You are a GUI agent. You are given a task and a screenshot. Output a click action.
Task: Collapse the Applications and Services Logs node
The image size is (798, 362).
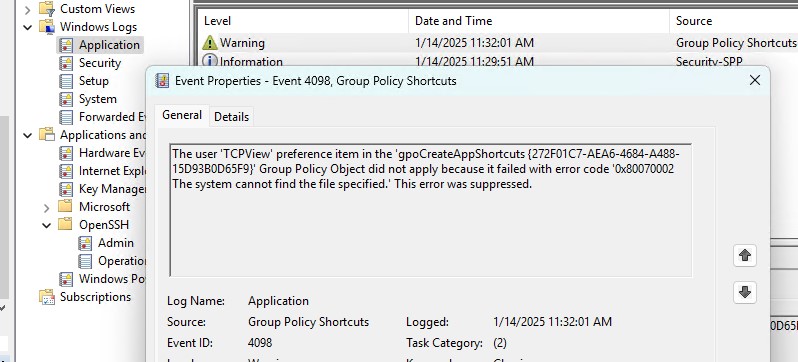click(x=27, y=135)
